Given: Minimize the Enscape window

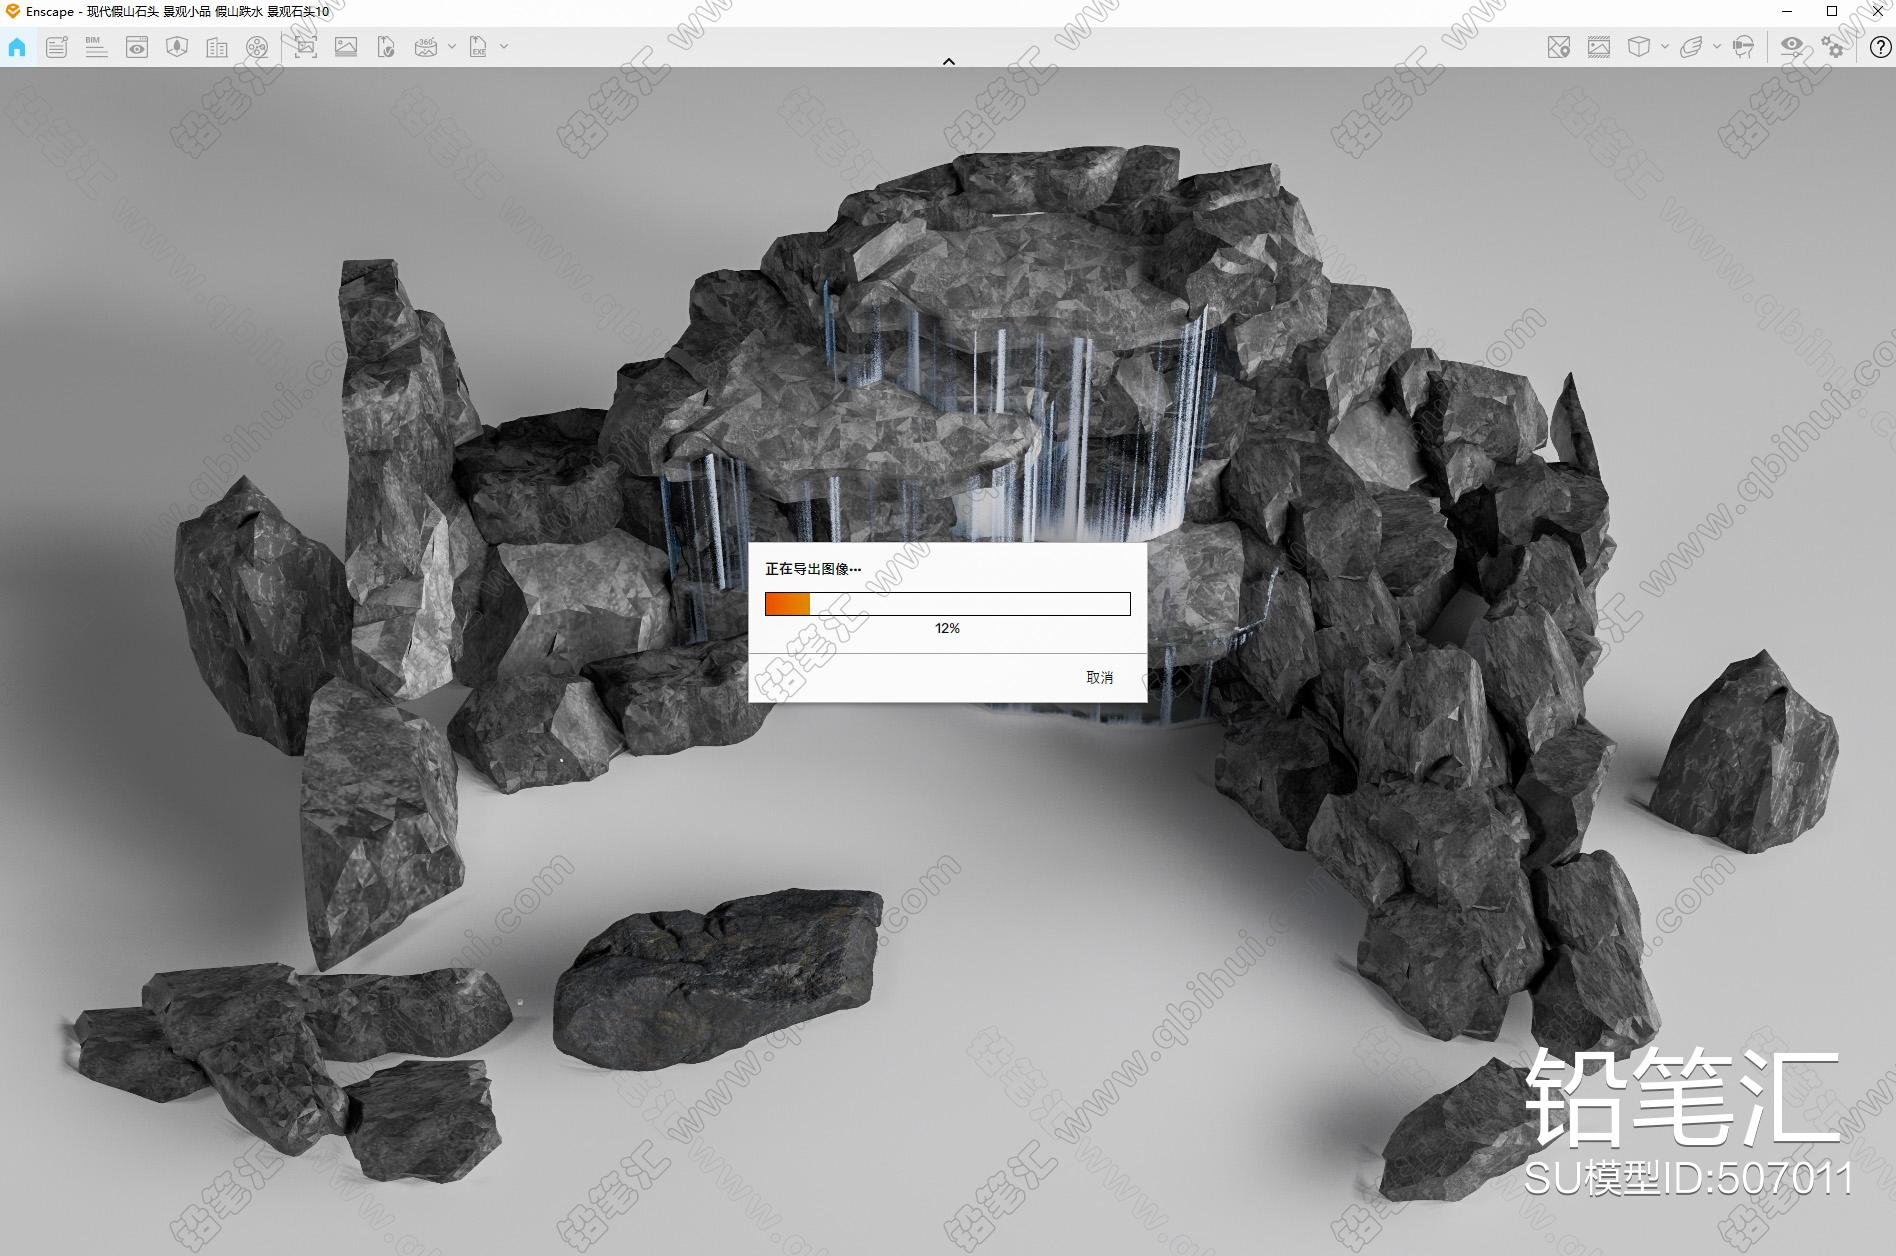Looking at the screenshot, I should click(1786, 12).
